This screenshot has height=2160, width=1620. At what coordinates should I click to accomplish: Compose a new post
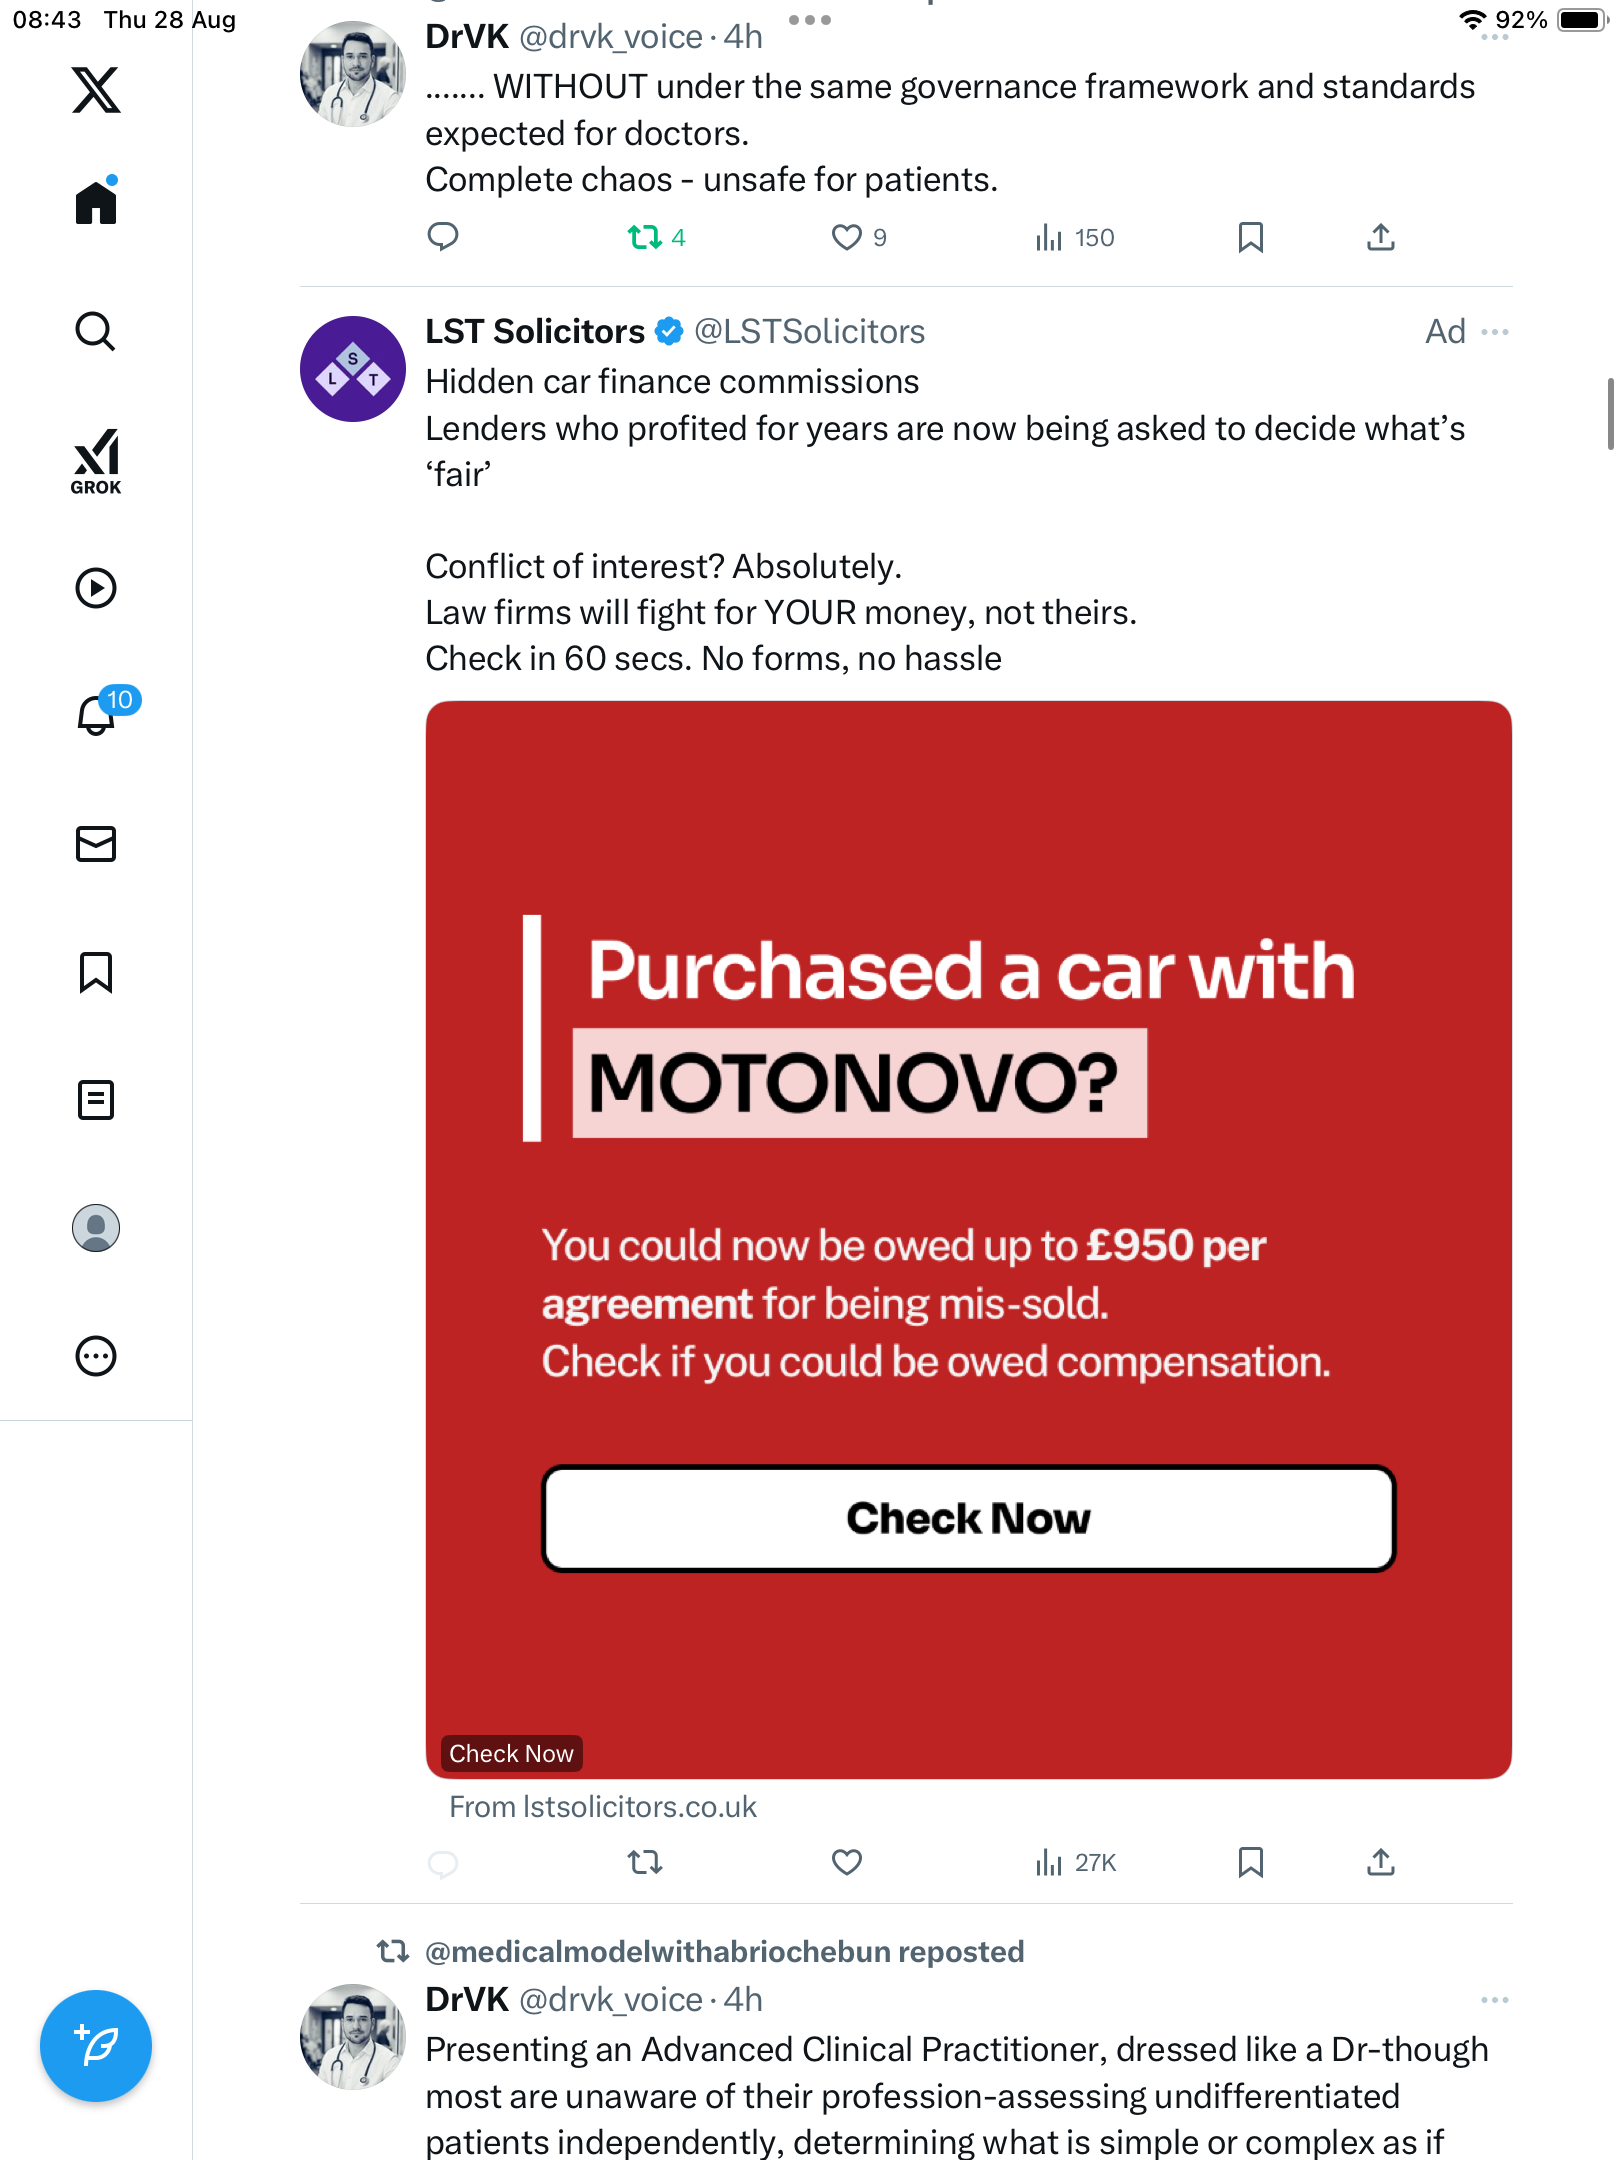(96, 2046)
